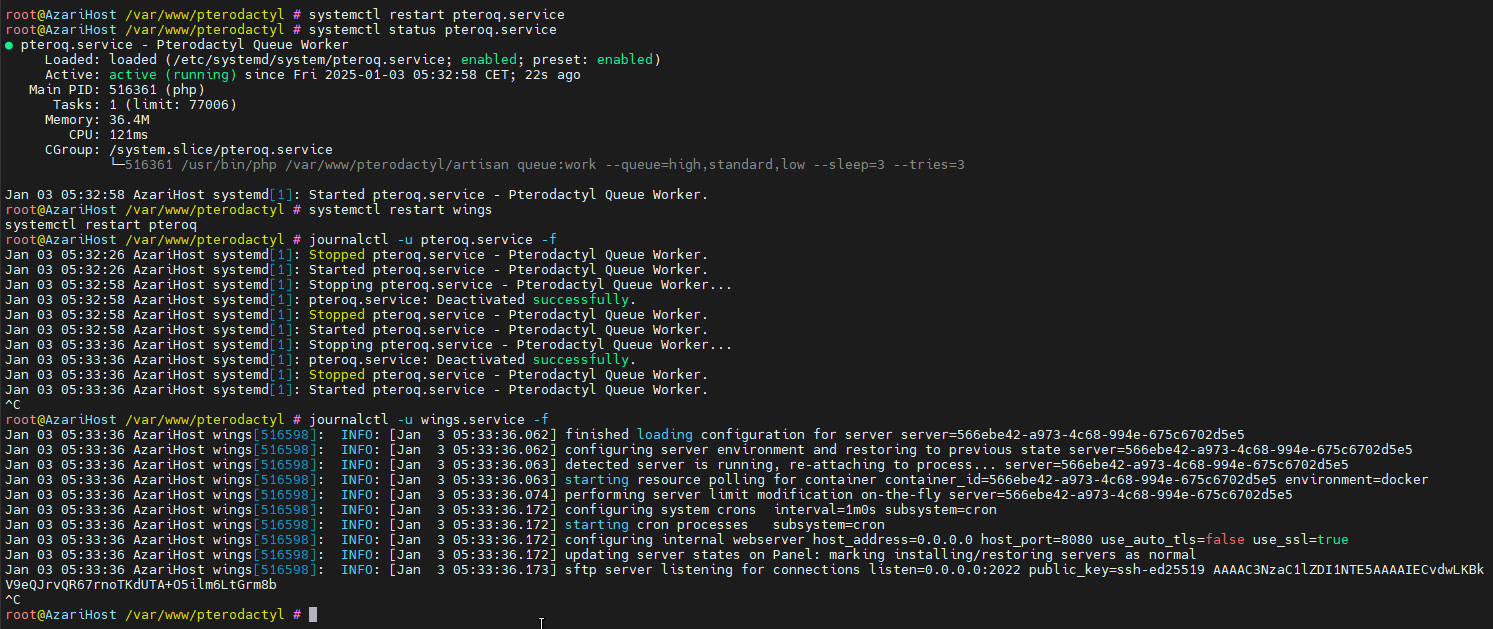Viewport: 1493px width, 629px height.
Task: Select the CGroup path '/system.slice/pteroq.service'
Action: click(x=221, y=150)
